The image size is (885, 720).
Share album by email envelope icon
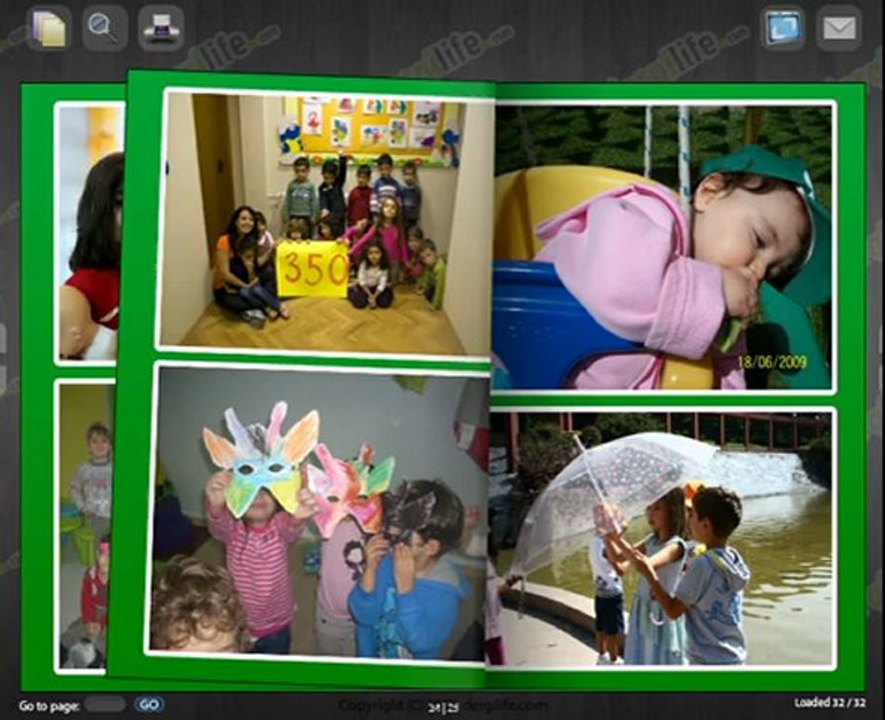[x=839, y=27]
